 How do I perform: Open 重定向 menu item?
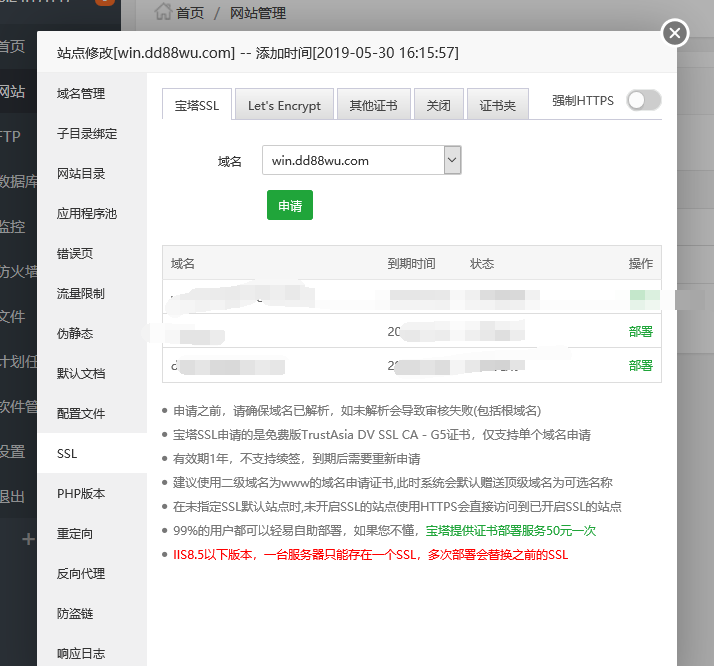point(92,534)
